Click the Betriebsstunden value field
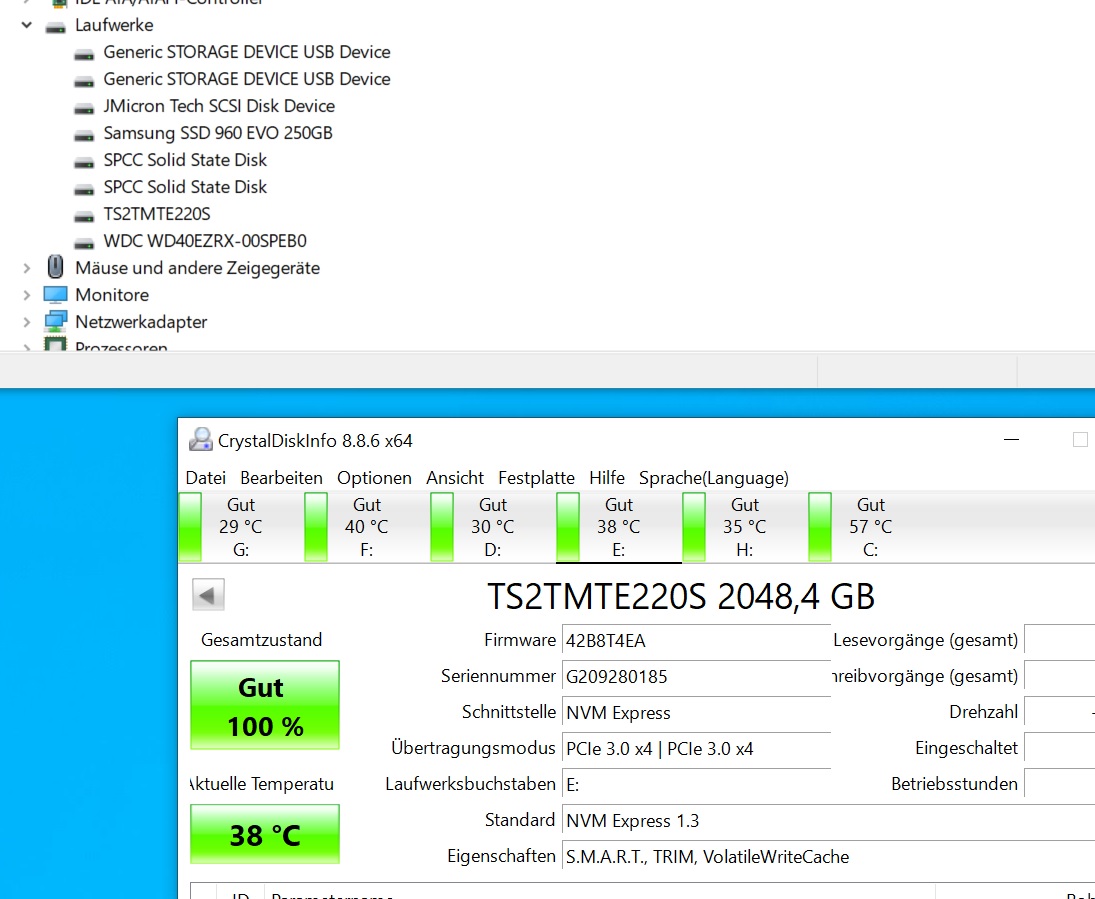This screenshot has width=1095, height=899. pos(1059,784)
